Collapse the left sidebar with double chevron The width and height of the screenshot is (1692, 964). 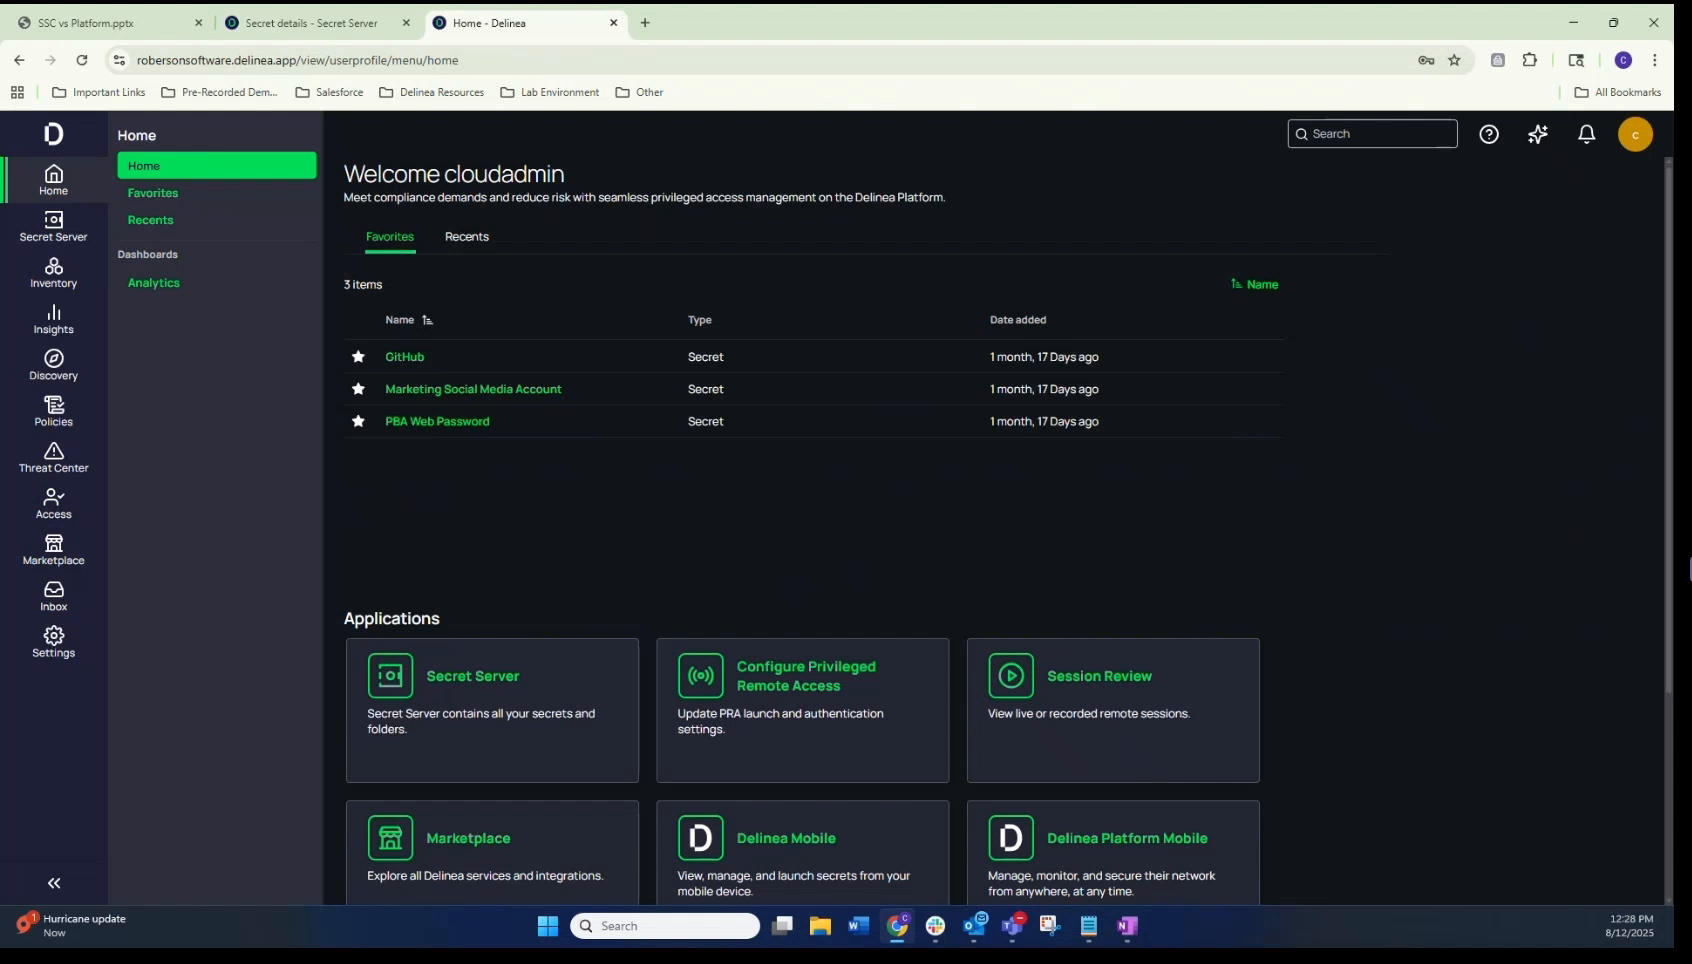[x=53, y=883]
